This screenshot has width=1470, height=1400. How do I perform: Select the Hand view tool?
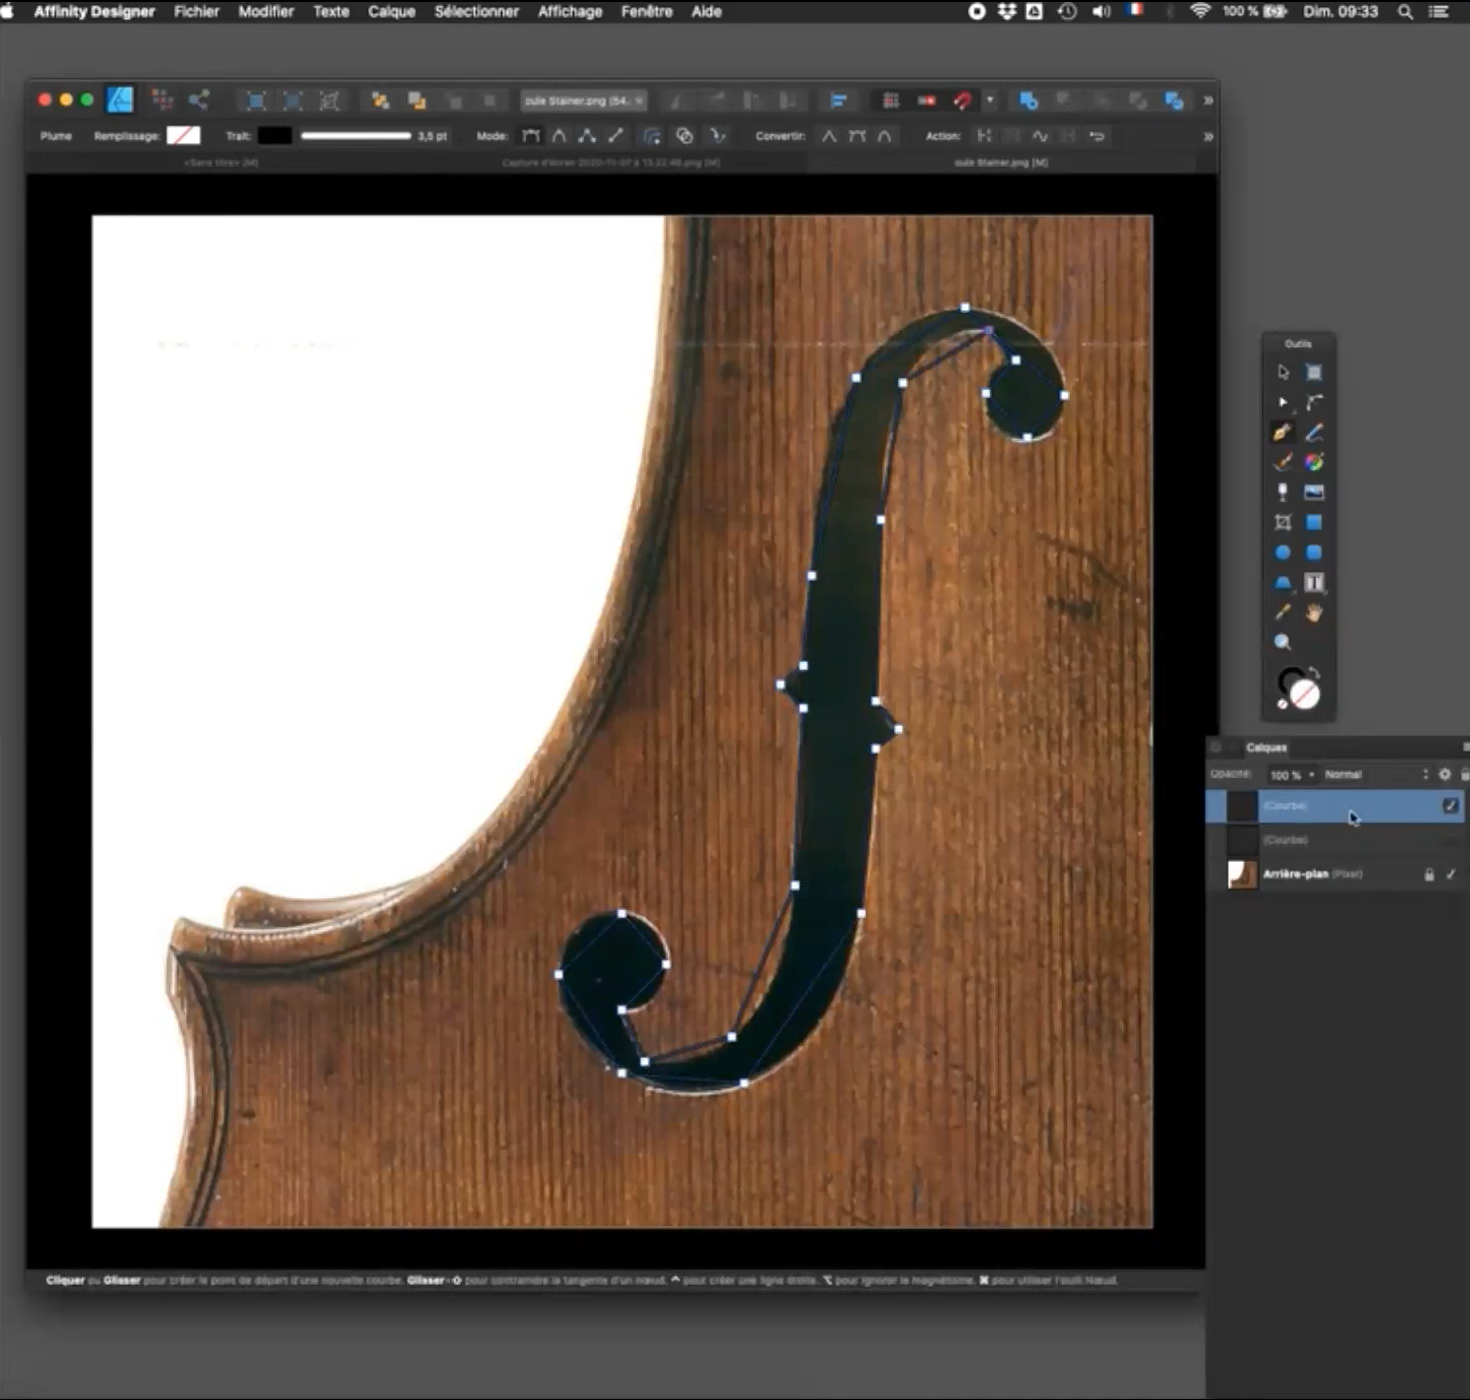tap(1314, 612)
